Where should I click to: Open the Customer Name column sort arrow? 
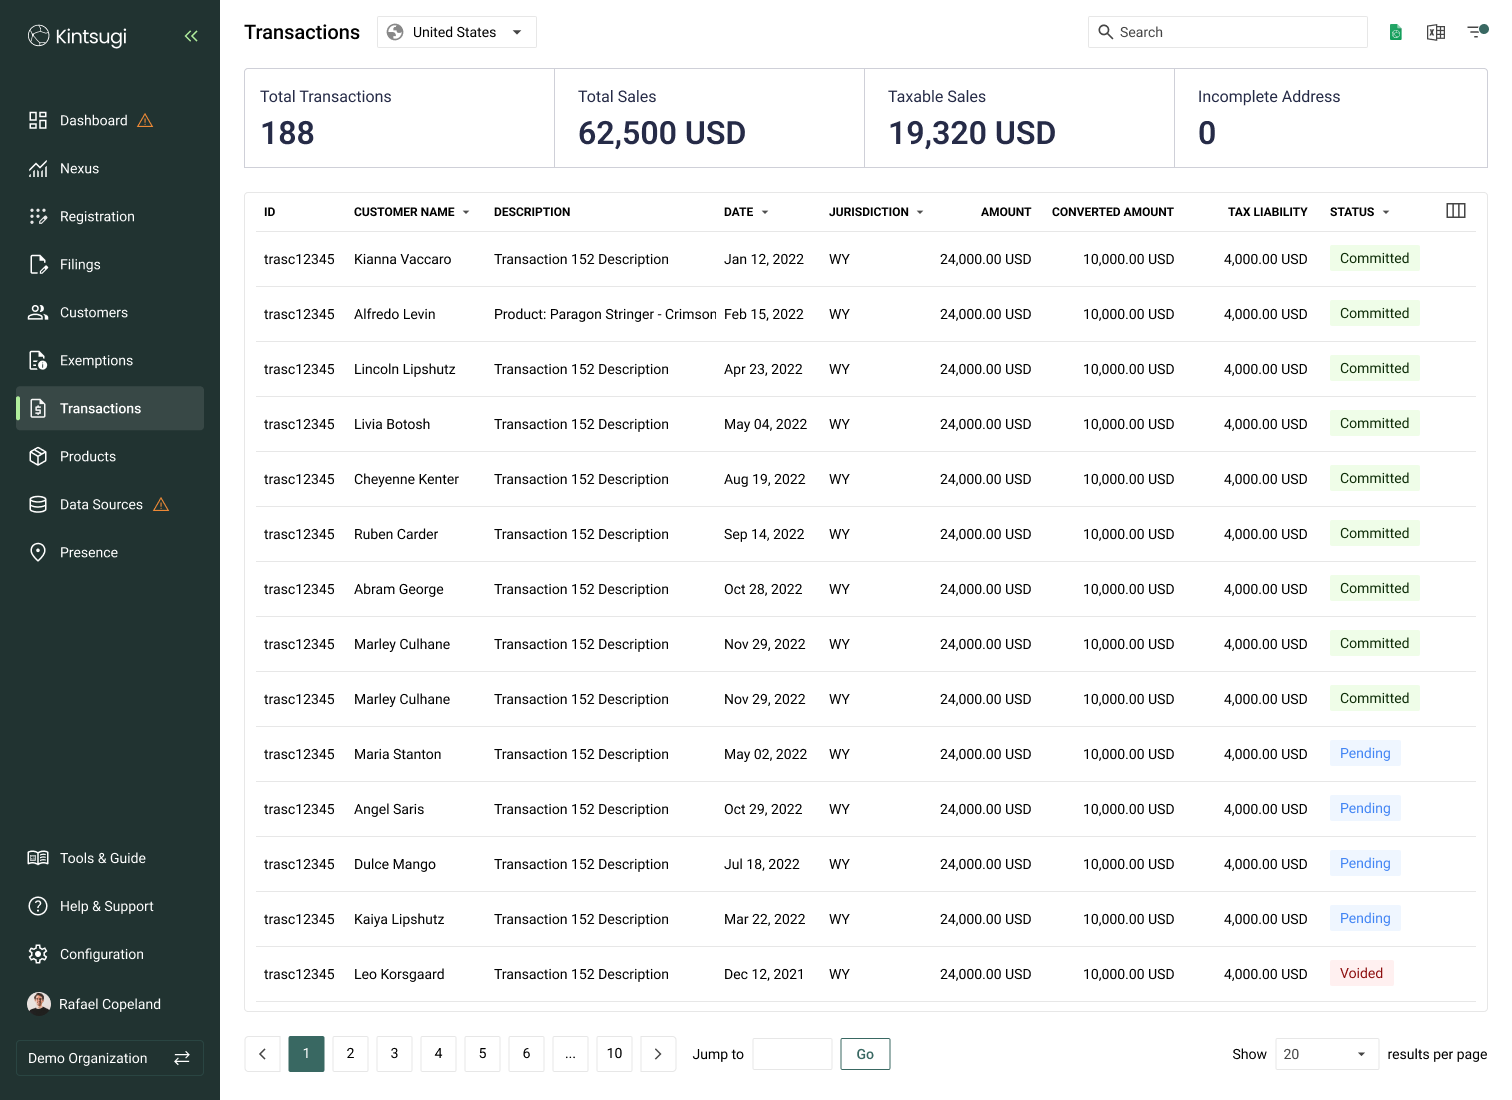[466, 212]
